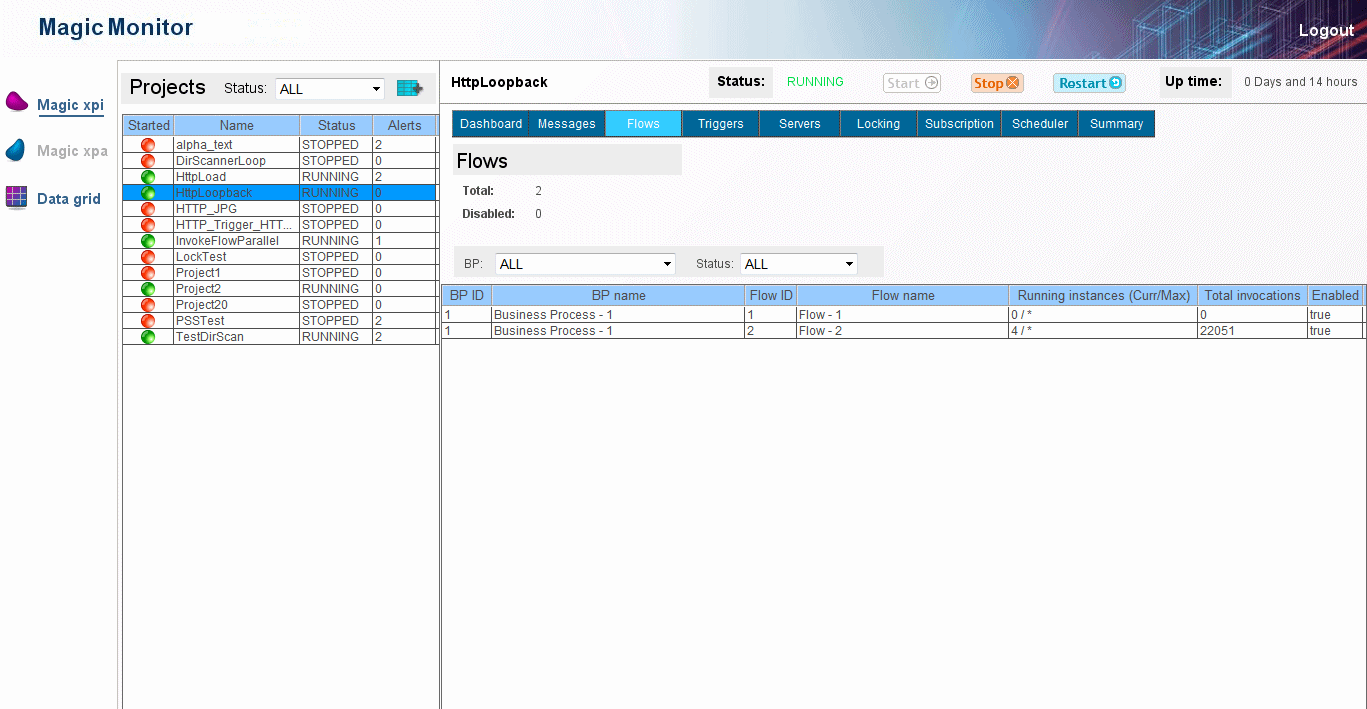Sort projects by Alerts column
This screenshot has width=1367, height=709.
pos(405,125)
